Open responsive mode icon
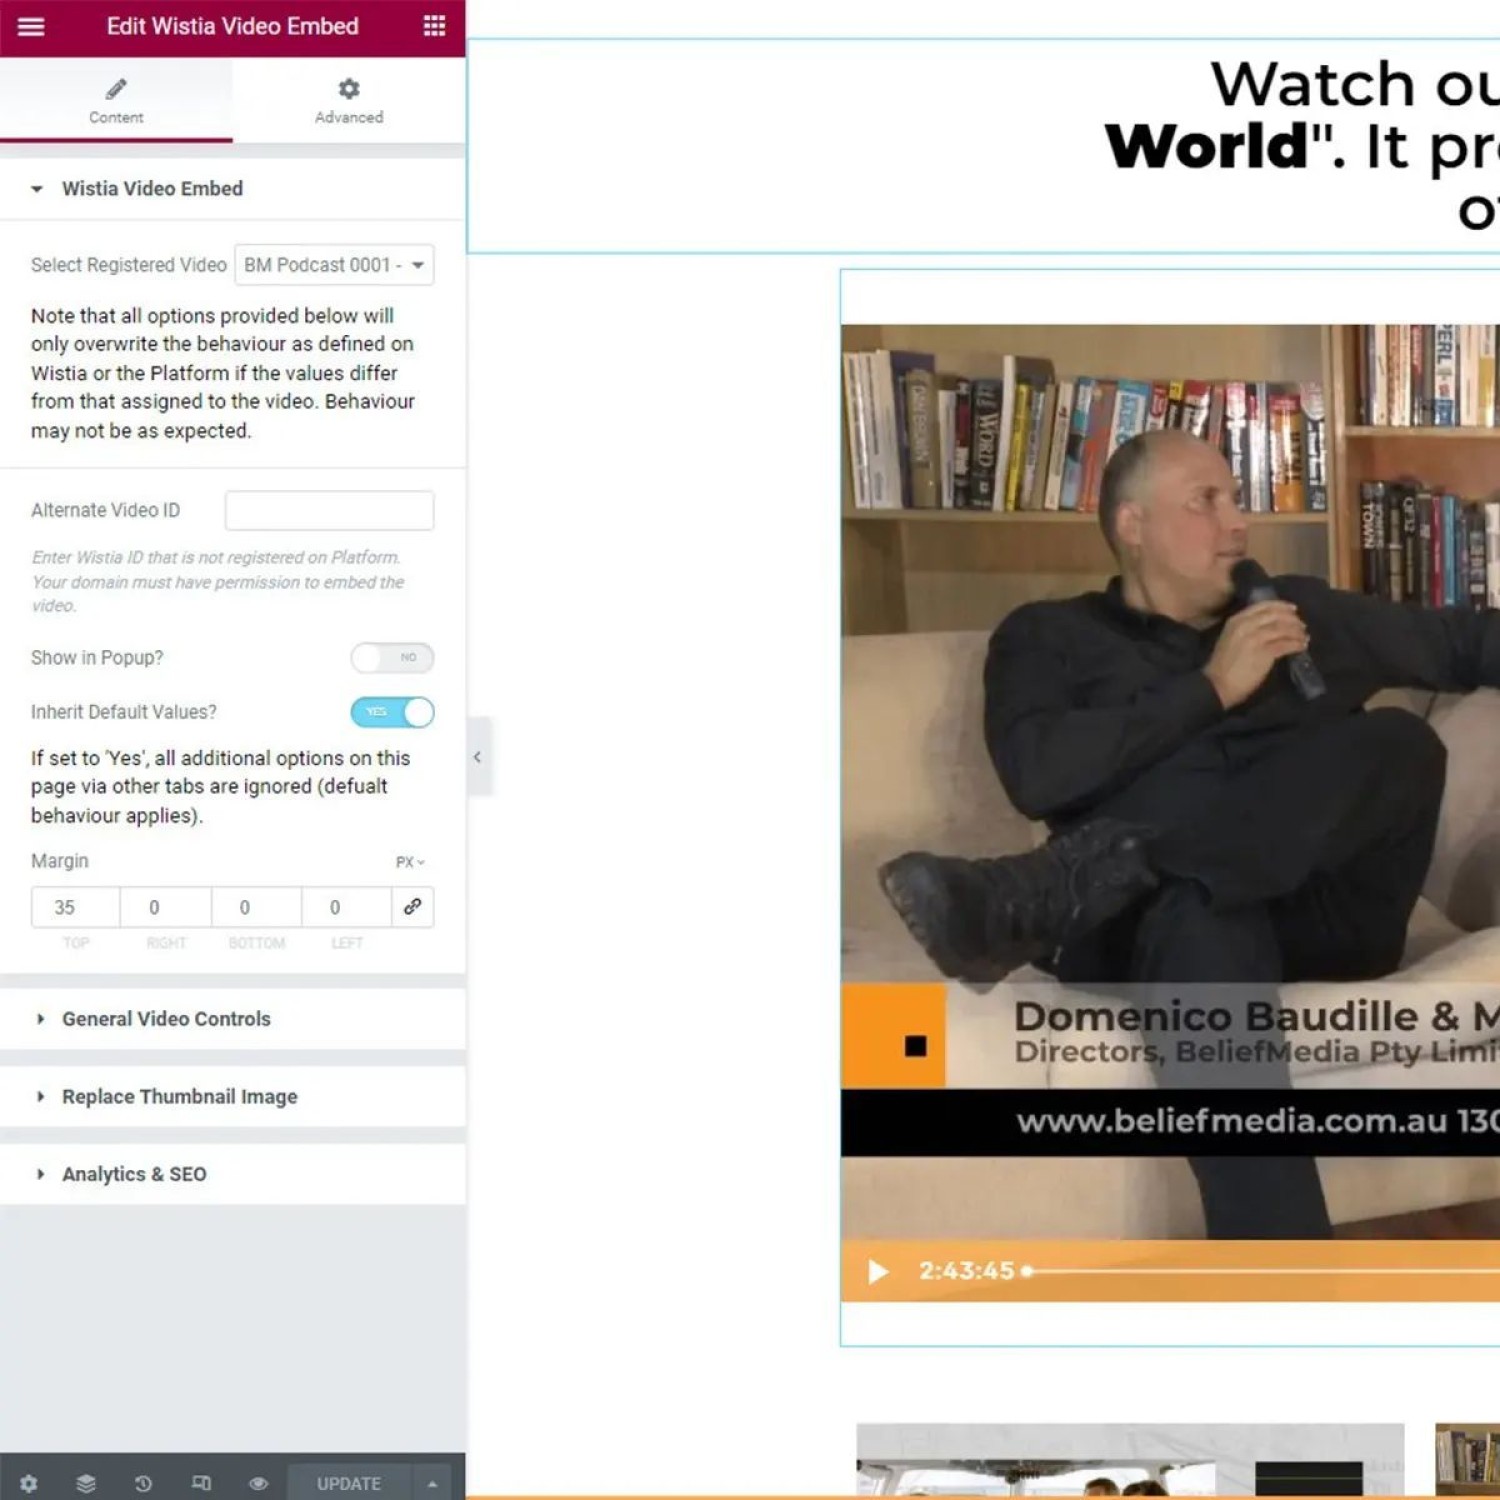The width and height of the screenshot is (1500, 1500). (201, 1483)
